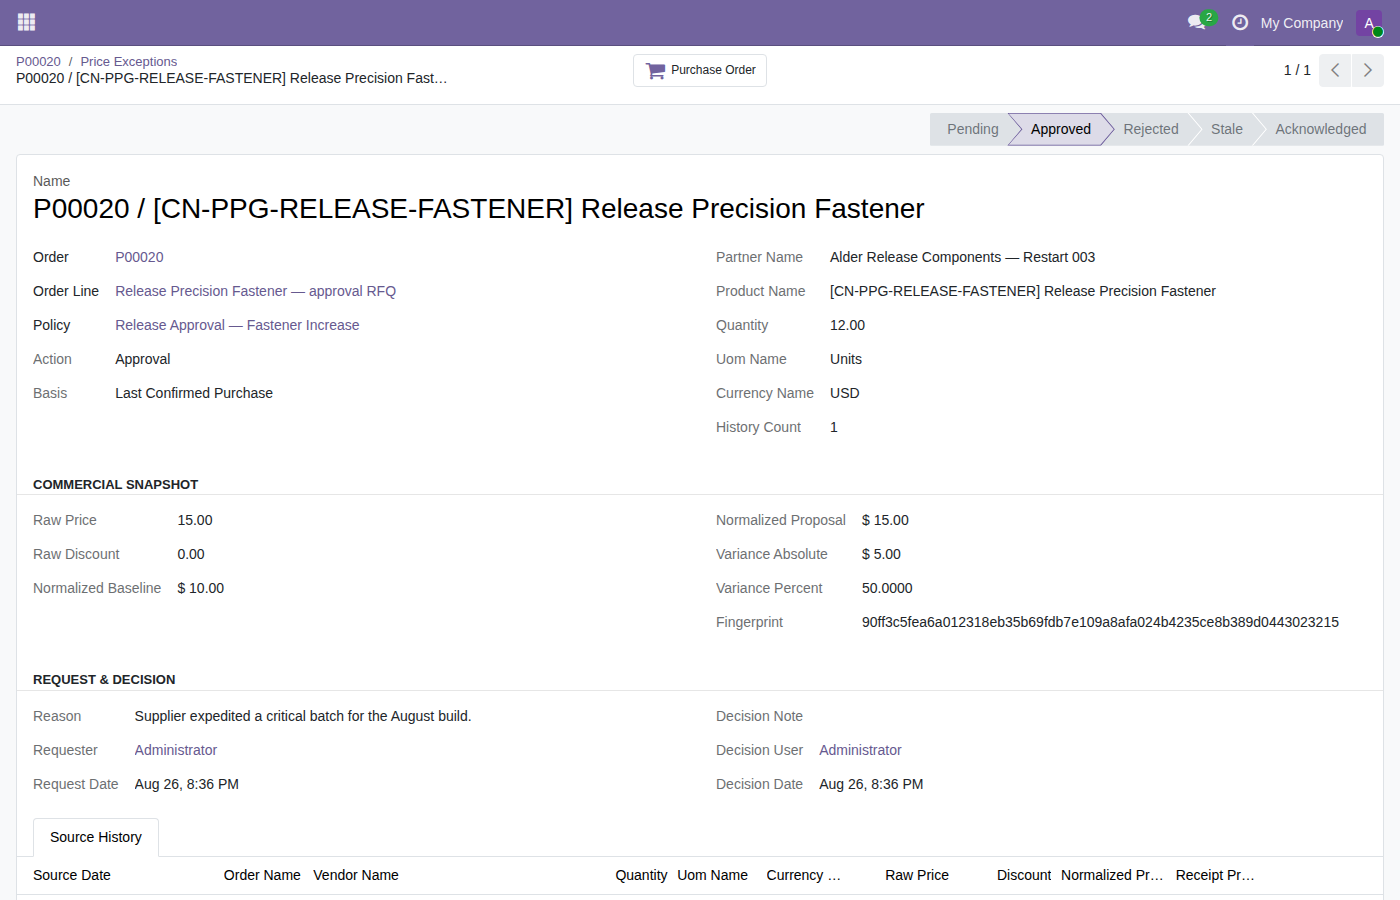Click the Variance Percent value 50.0000

(887, 588)
